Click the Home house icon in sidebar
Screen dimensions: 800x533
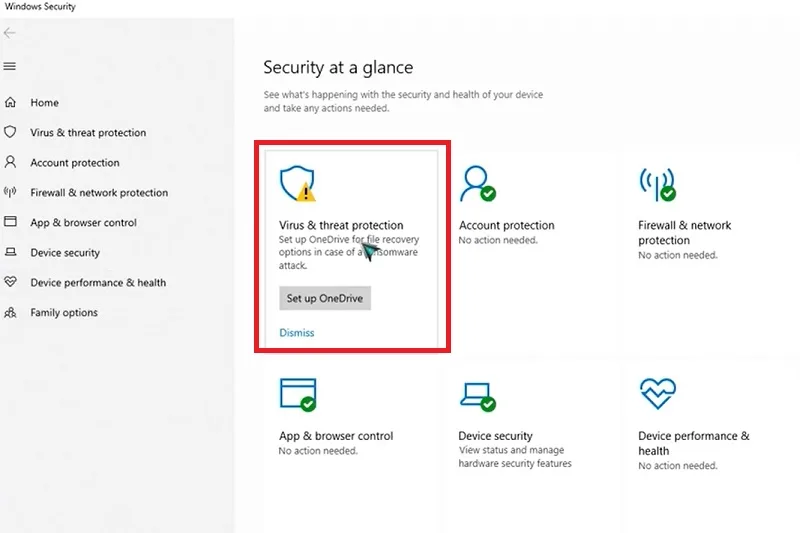[10, 103]
